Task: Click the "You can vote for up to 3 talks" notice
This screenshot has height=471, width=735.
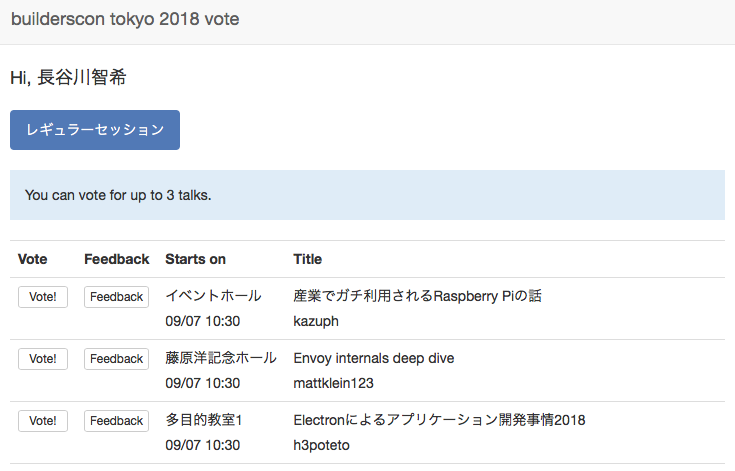Action: click(x=118, y=195)
